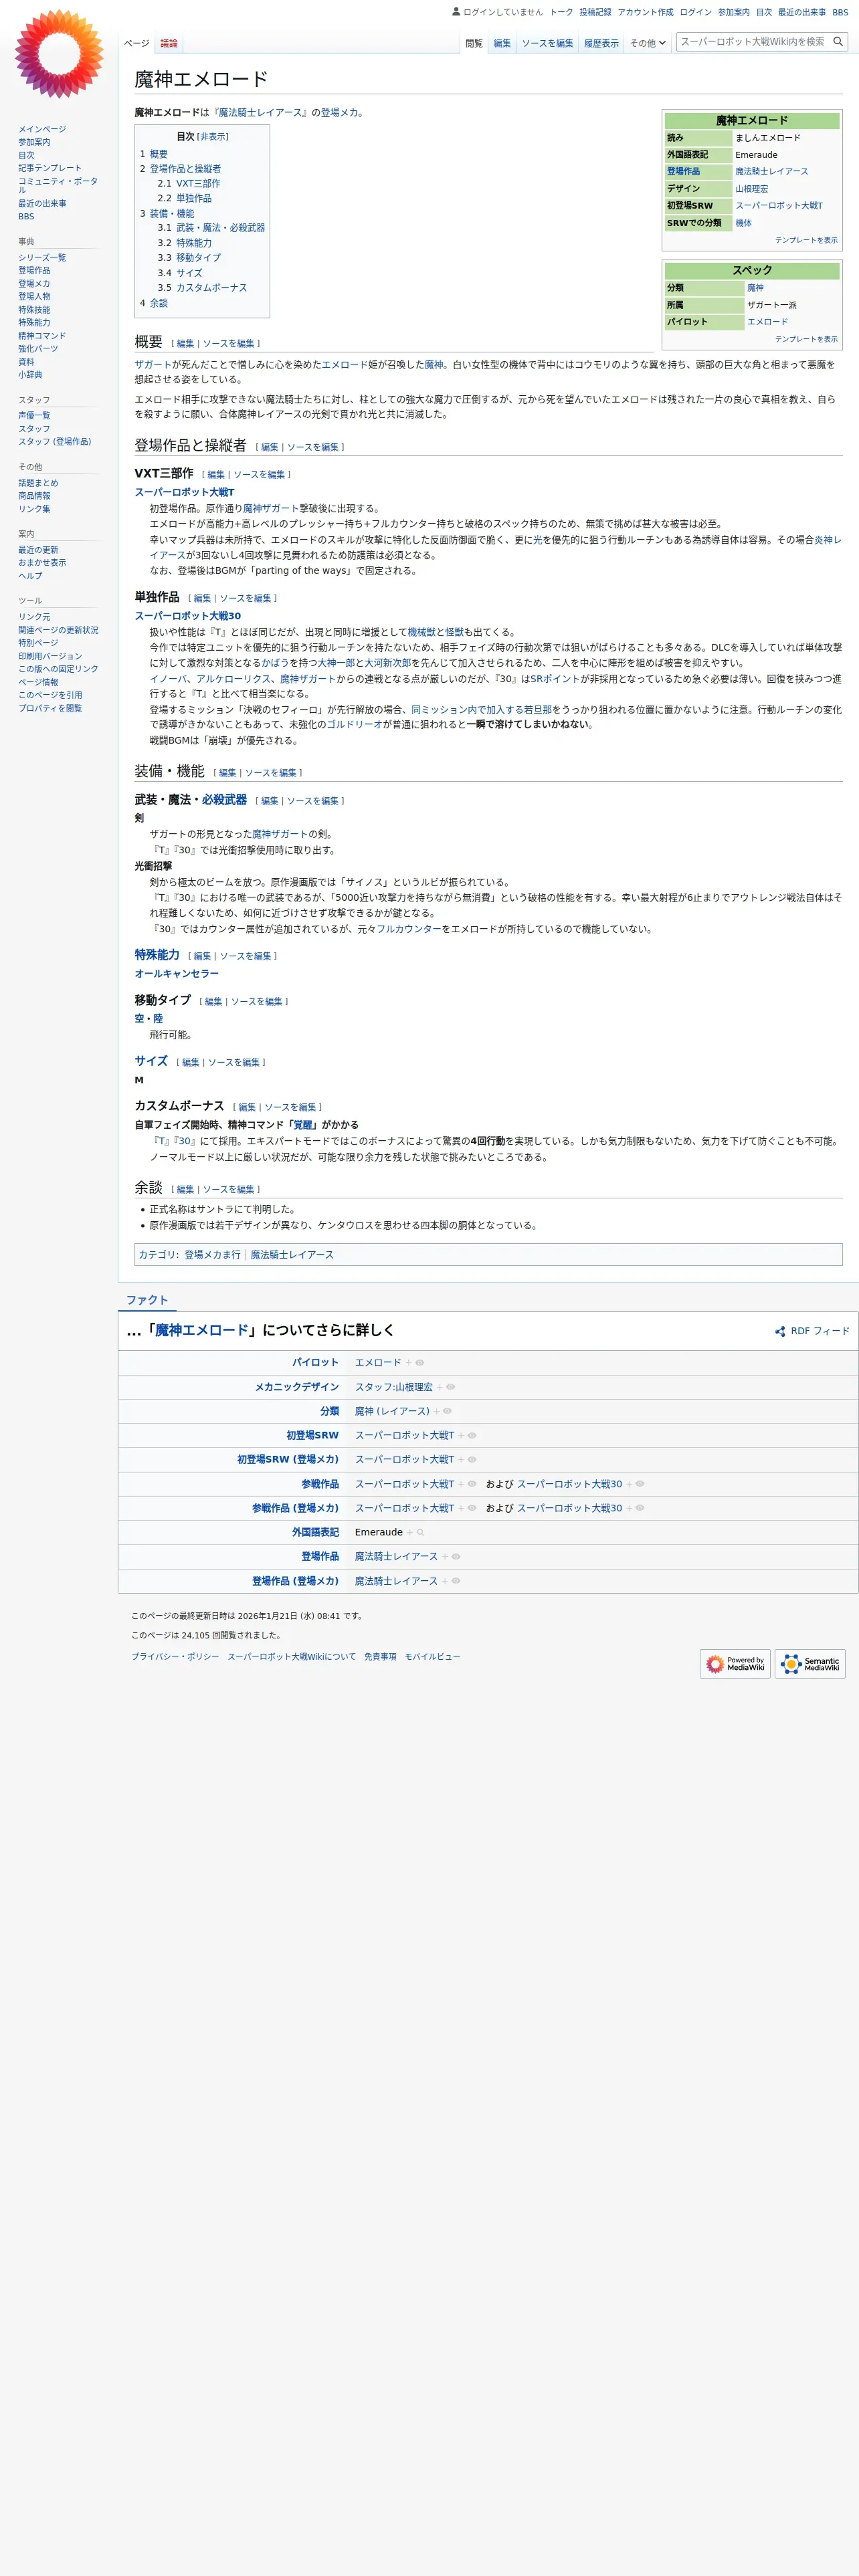Toggle table of contents with 非表示
The width and height of the screenshot is (859, 2576).
(212, 137)
